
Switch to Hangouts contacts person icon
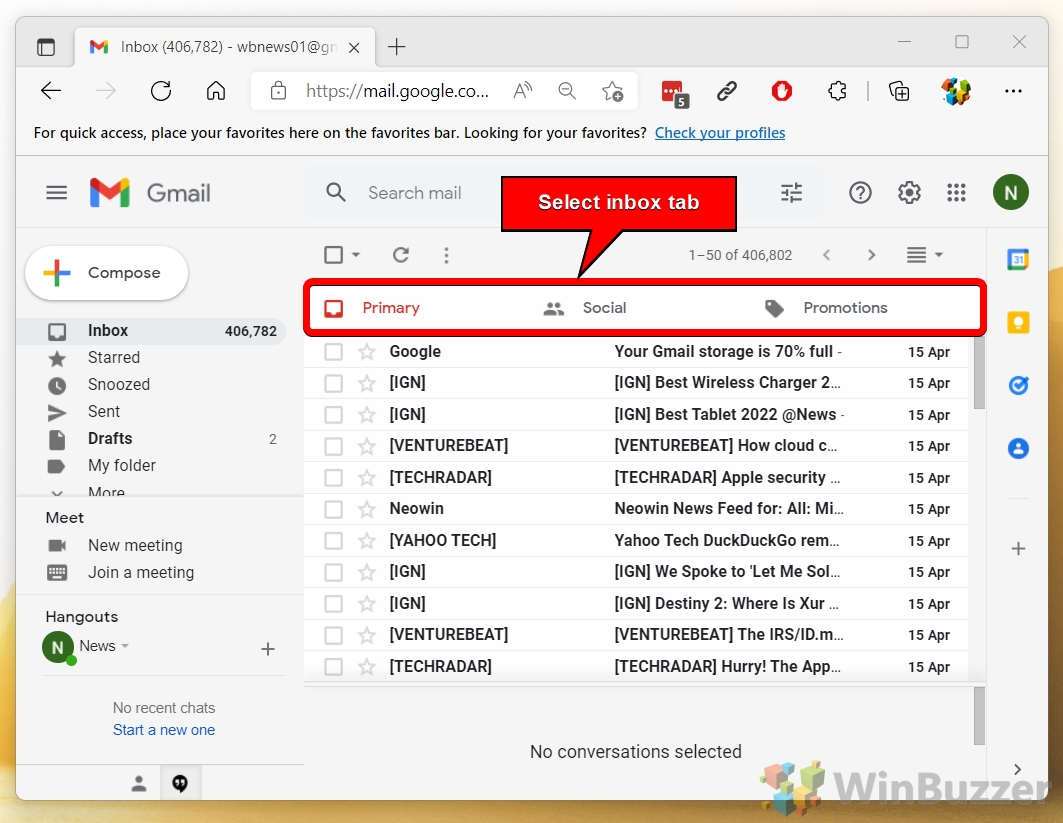point(139,784)
